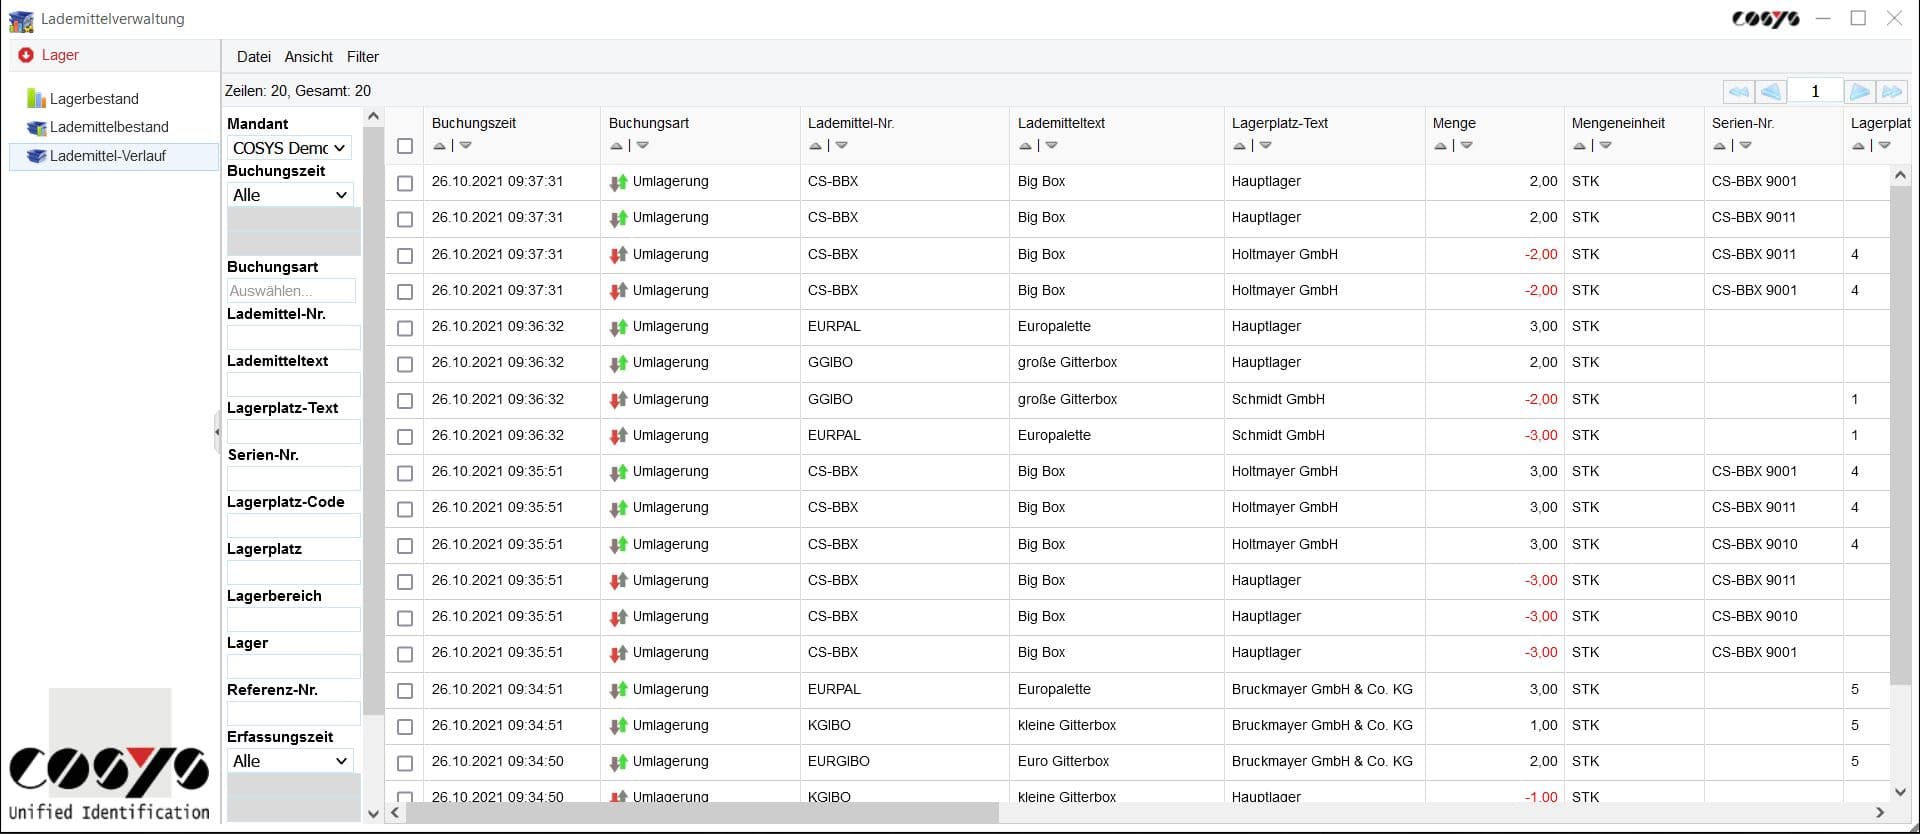Go to the next page arrow
Viewport: 1920px width, 834px height.
click(x=1859, y=91)
